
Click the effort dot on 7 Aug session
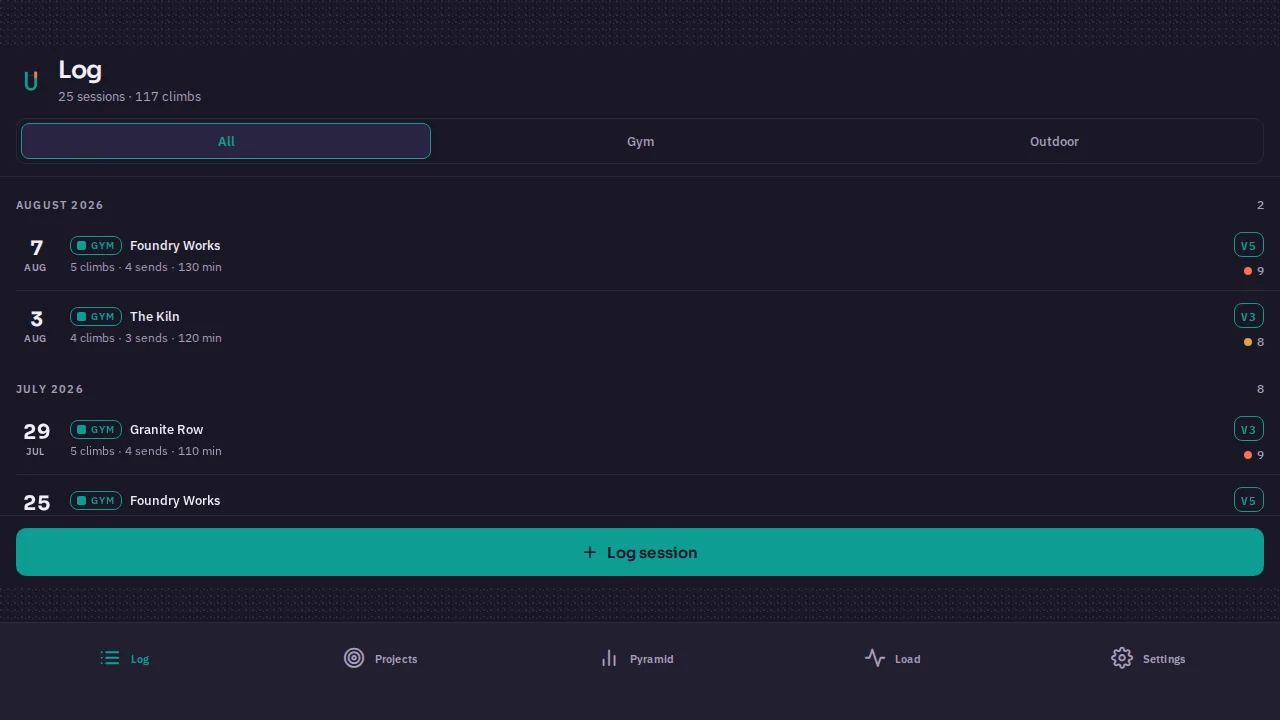1248,271
